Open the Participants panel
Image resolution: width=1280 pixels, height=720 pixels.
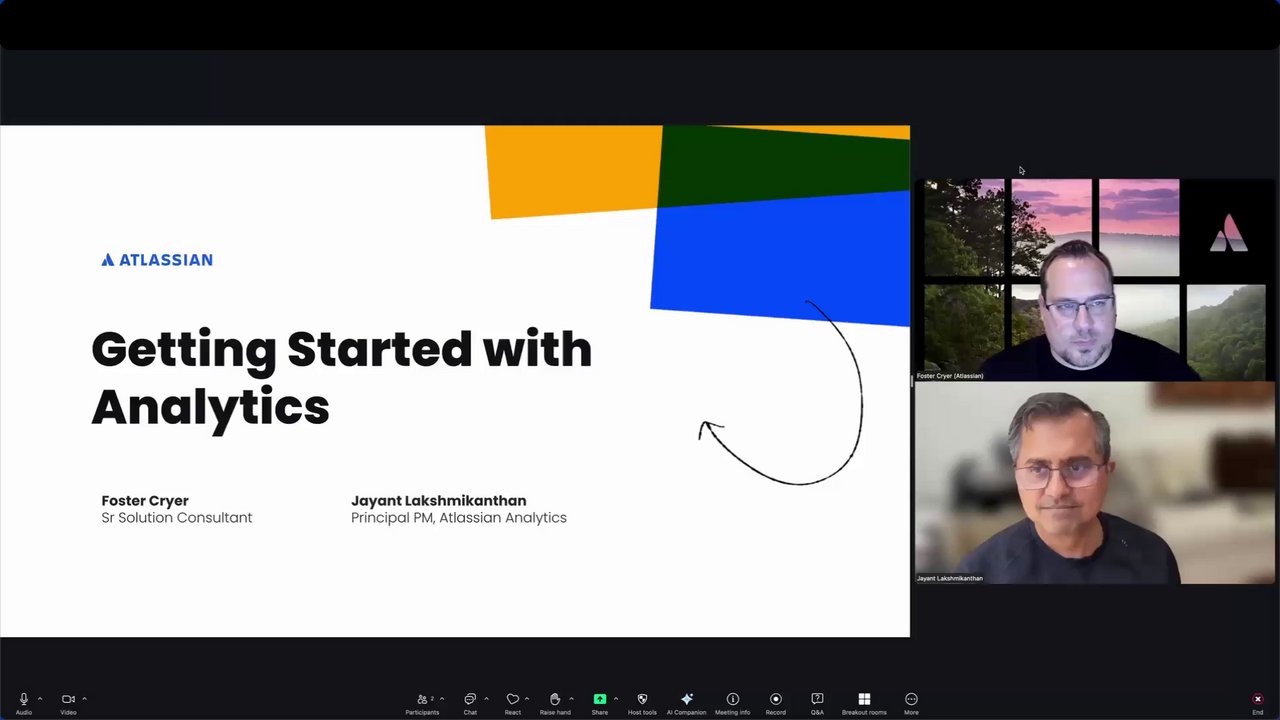(x=422, y=703)
